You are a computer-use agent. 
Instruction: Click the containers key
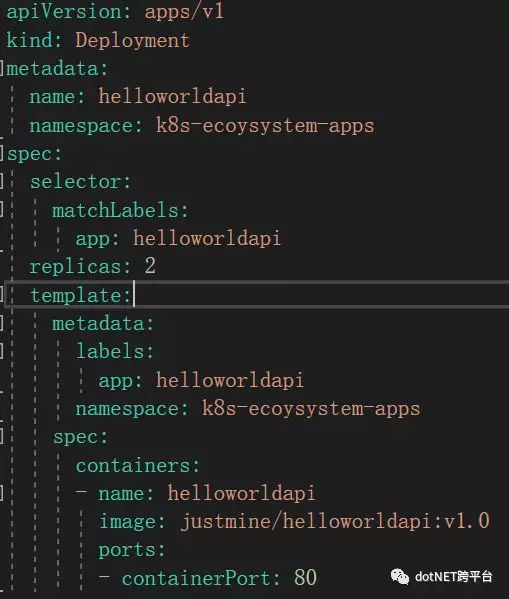pos(138,465)
